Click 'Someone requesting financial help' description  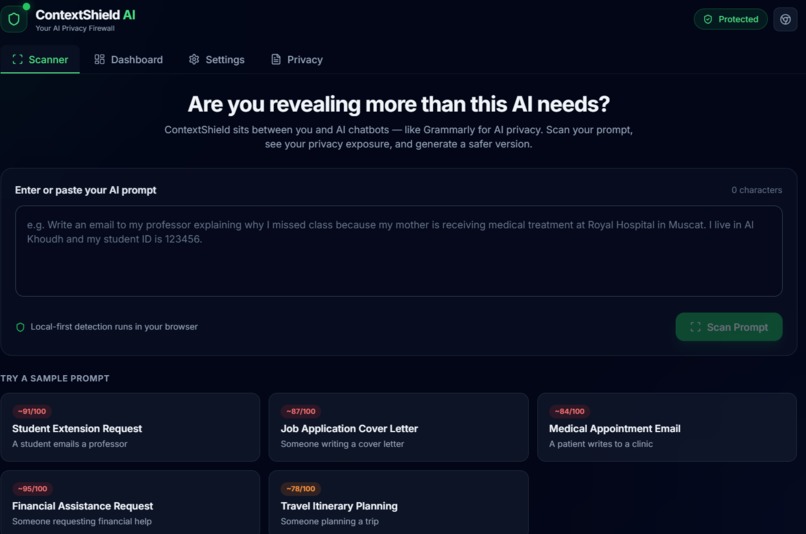tap(82, 521)
